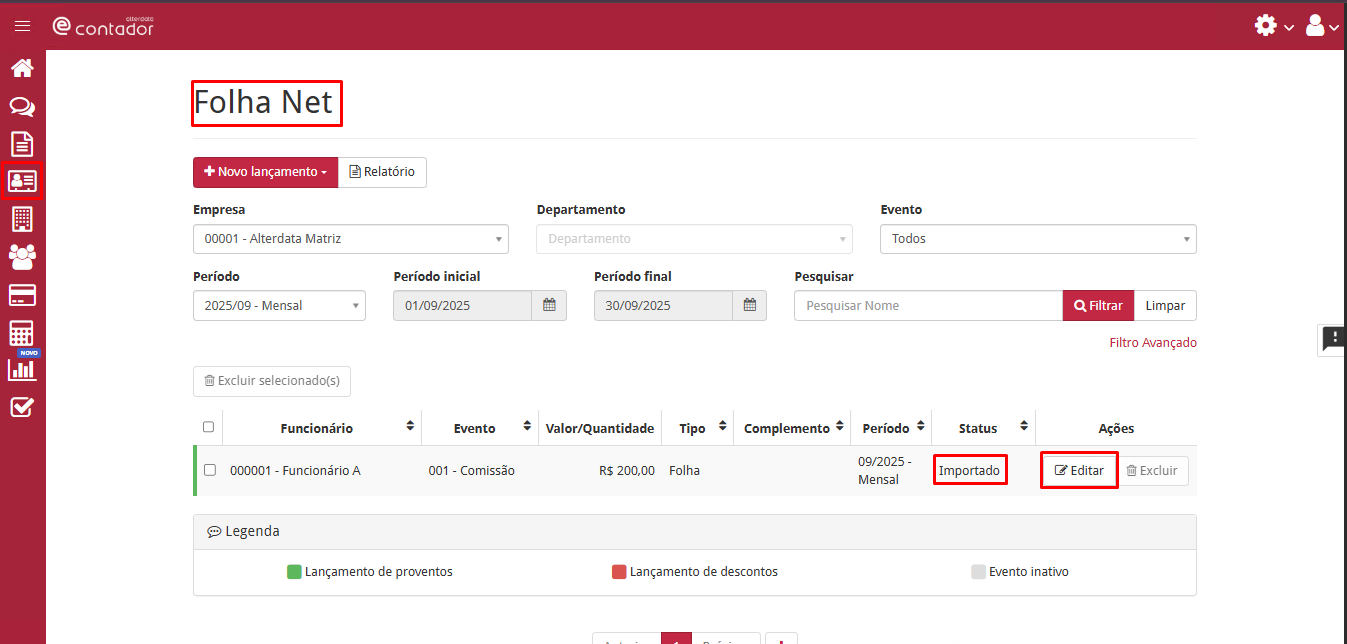Open the calculator sidebar icon
1347x644 pixels.
tap(22, 332)
